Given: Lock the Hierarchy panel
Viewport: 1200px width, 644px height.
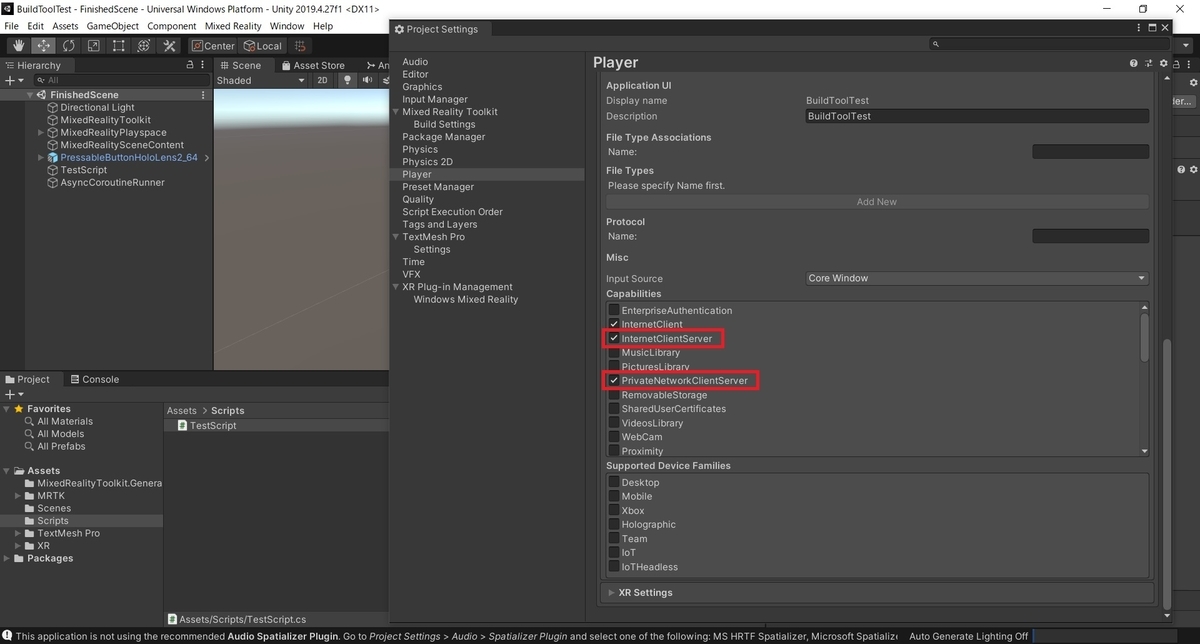Looking at the screenshot, I should pos(190,65).
